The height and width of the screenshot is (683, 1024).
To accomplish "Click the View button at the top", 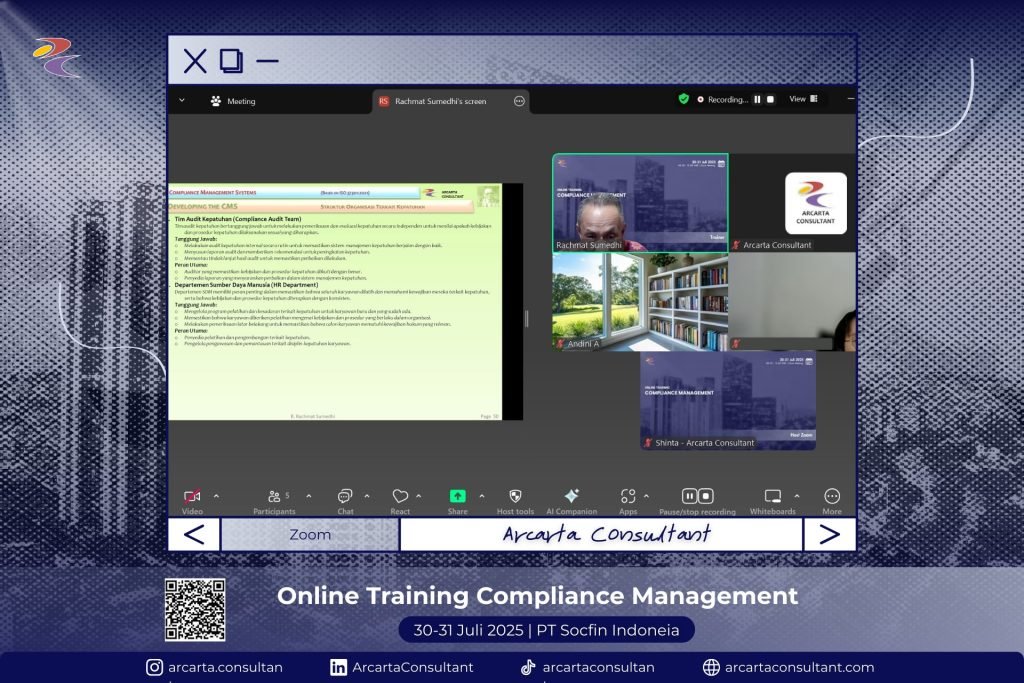I will (x=803, y=99).
